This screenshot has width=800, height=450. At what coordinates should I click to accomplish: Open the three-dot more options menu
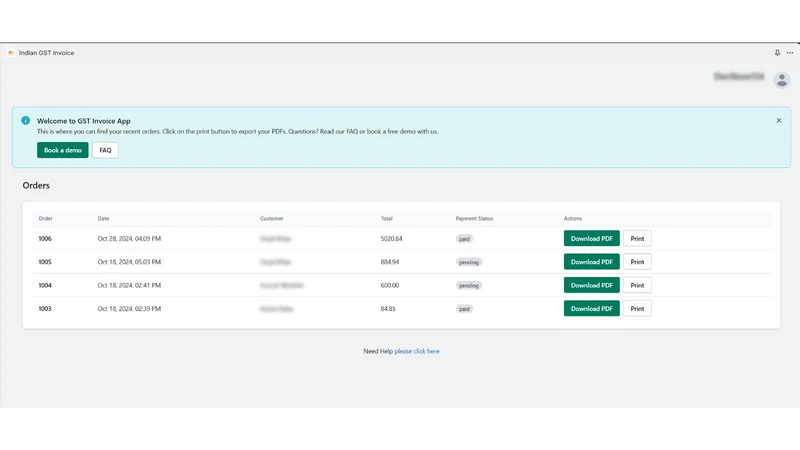coord(790,53)
